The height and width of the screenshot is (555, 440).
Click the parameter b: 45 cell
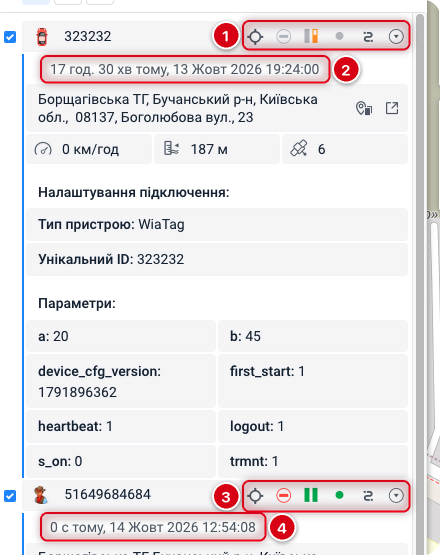[x=313, y=336]
